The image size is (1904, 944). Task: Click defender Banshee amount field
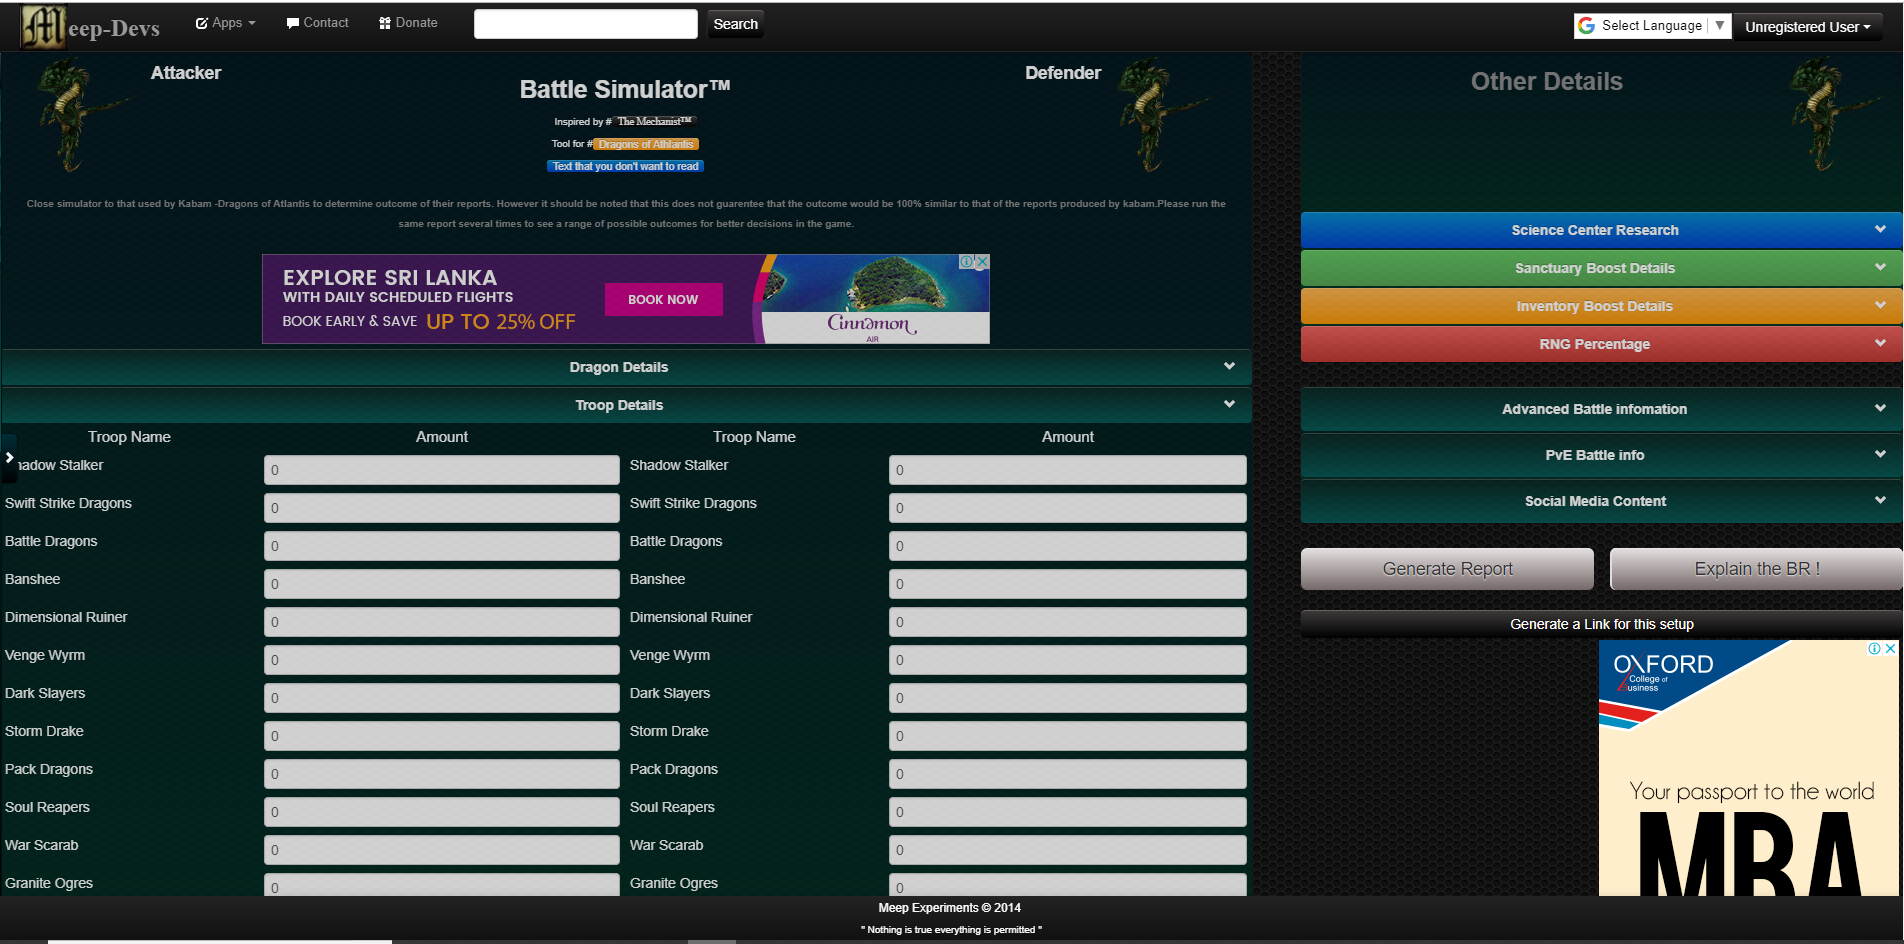[1067, 584]
